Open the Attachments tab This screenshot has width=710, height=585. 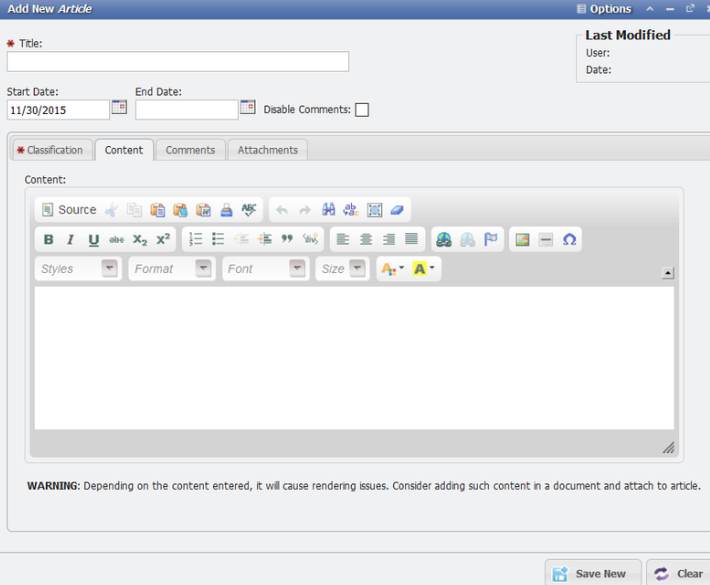point(267,150)
